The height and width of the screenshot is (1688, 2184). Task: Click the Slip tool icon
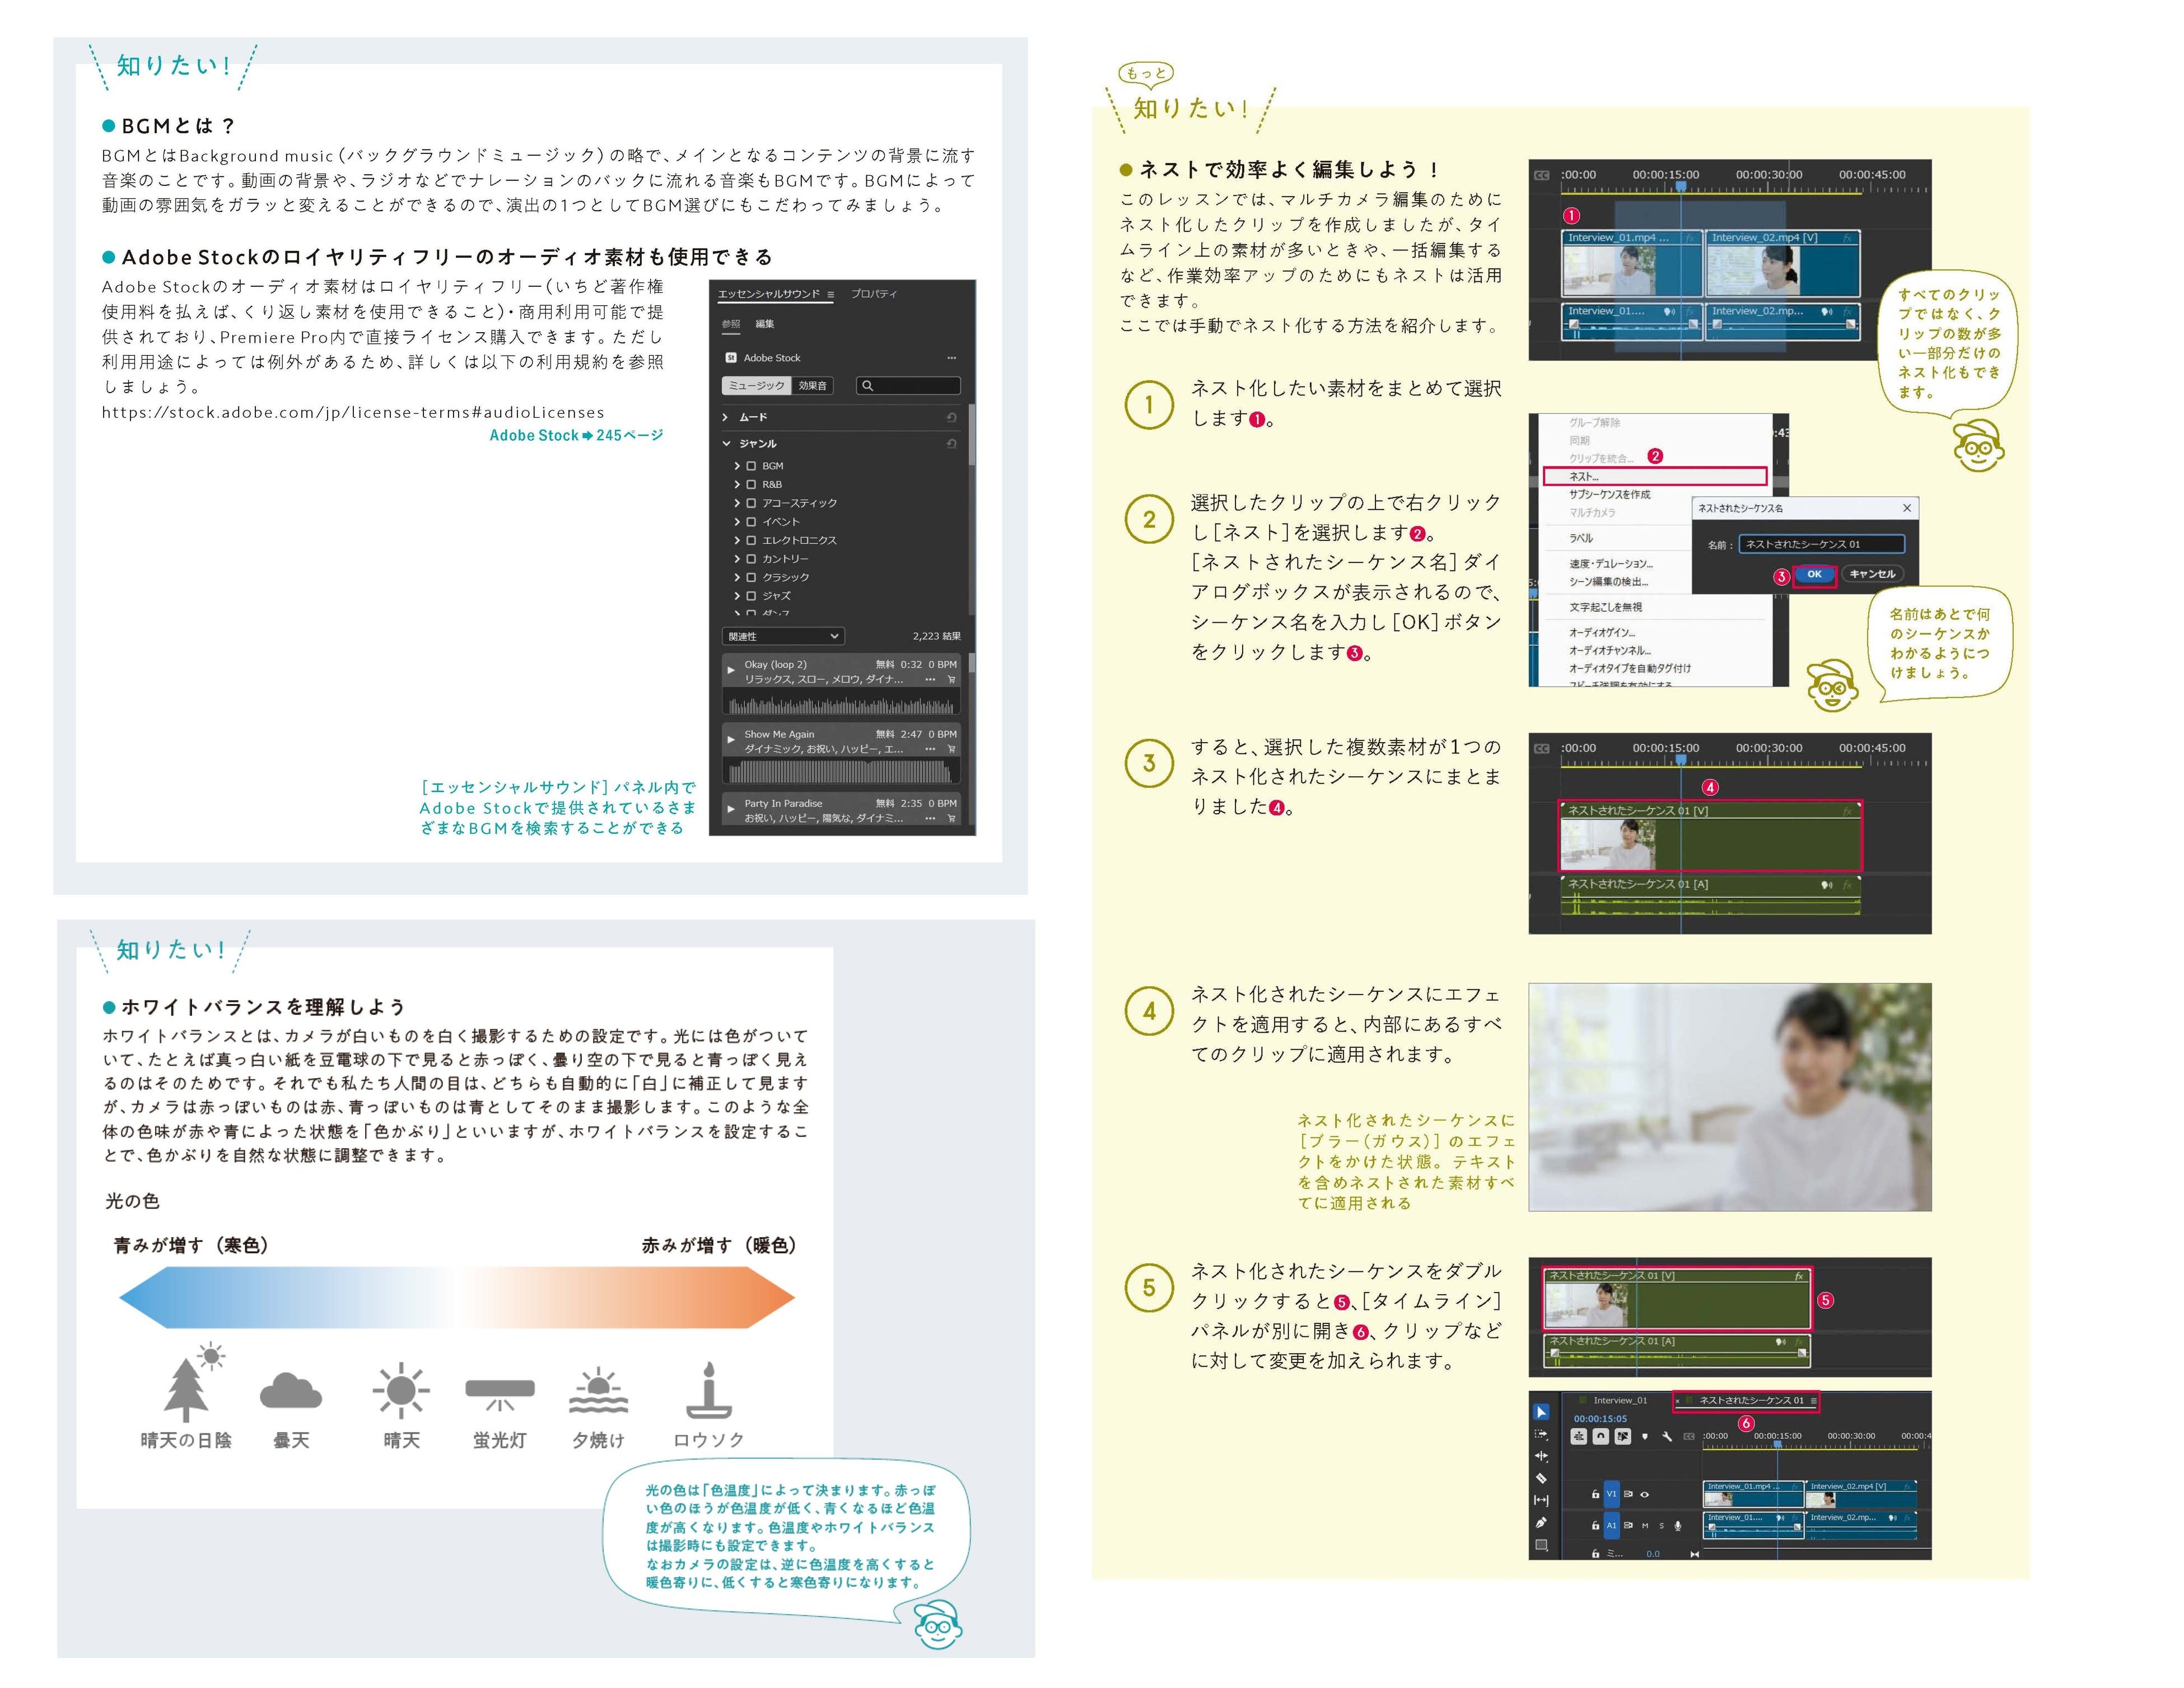1541,1500
